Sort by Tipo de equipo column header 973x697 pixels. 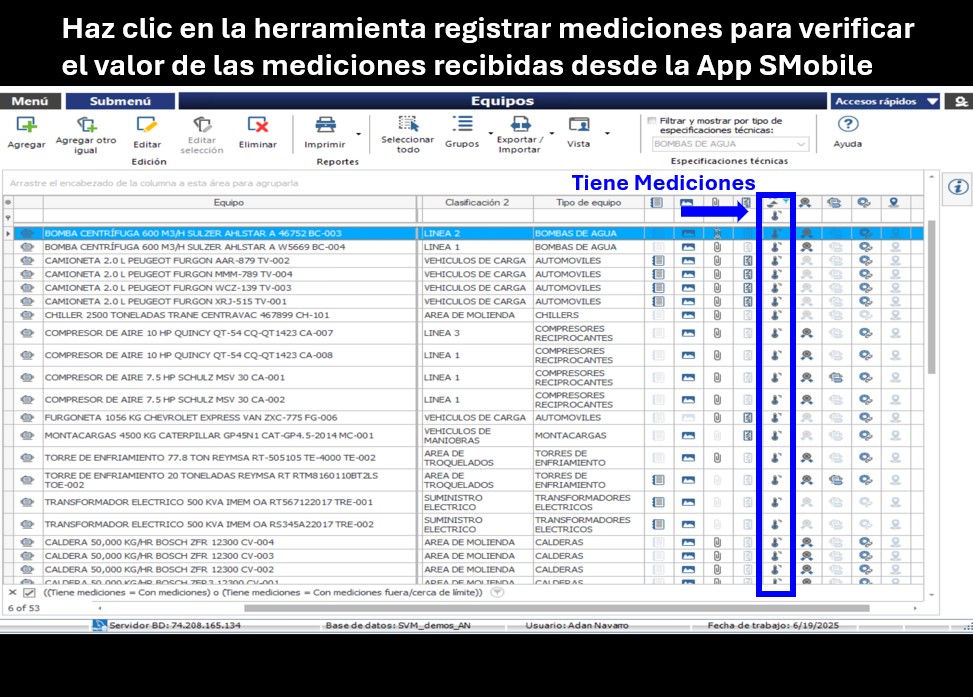coord(588,202)
